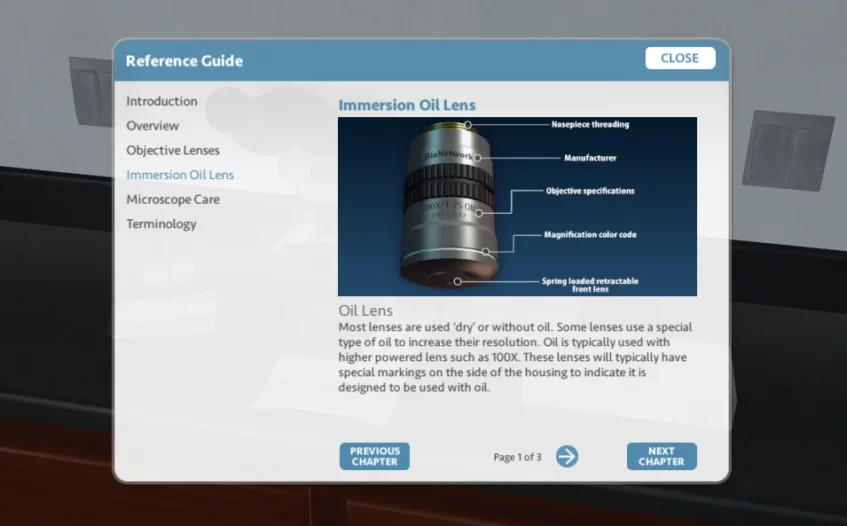Go to the Objective Lenses chapter
The width and height of the screenshot is (847, 526).
click(172, 150)
